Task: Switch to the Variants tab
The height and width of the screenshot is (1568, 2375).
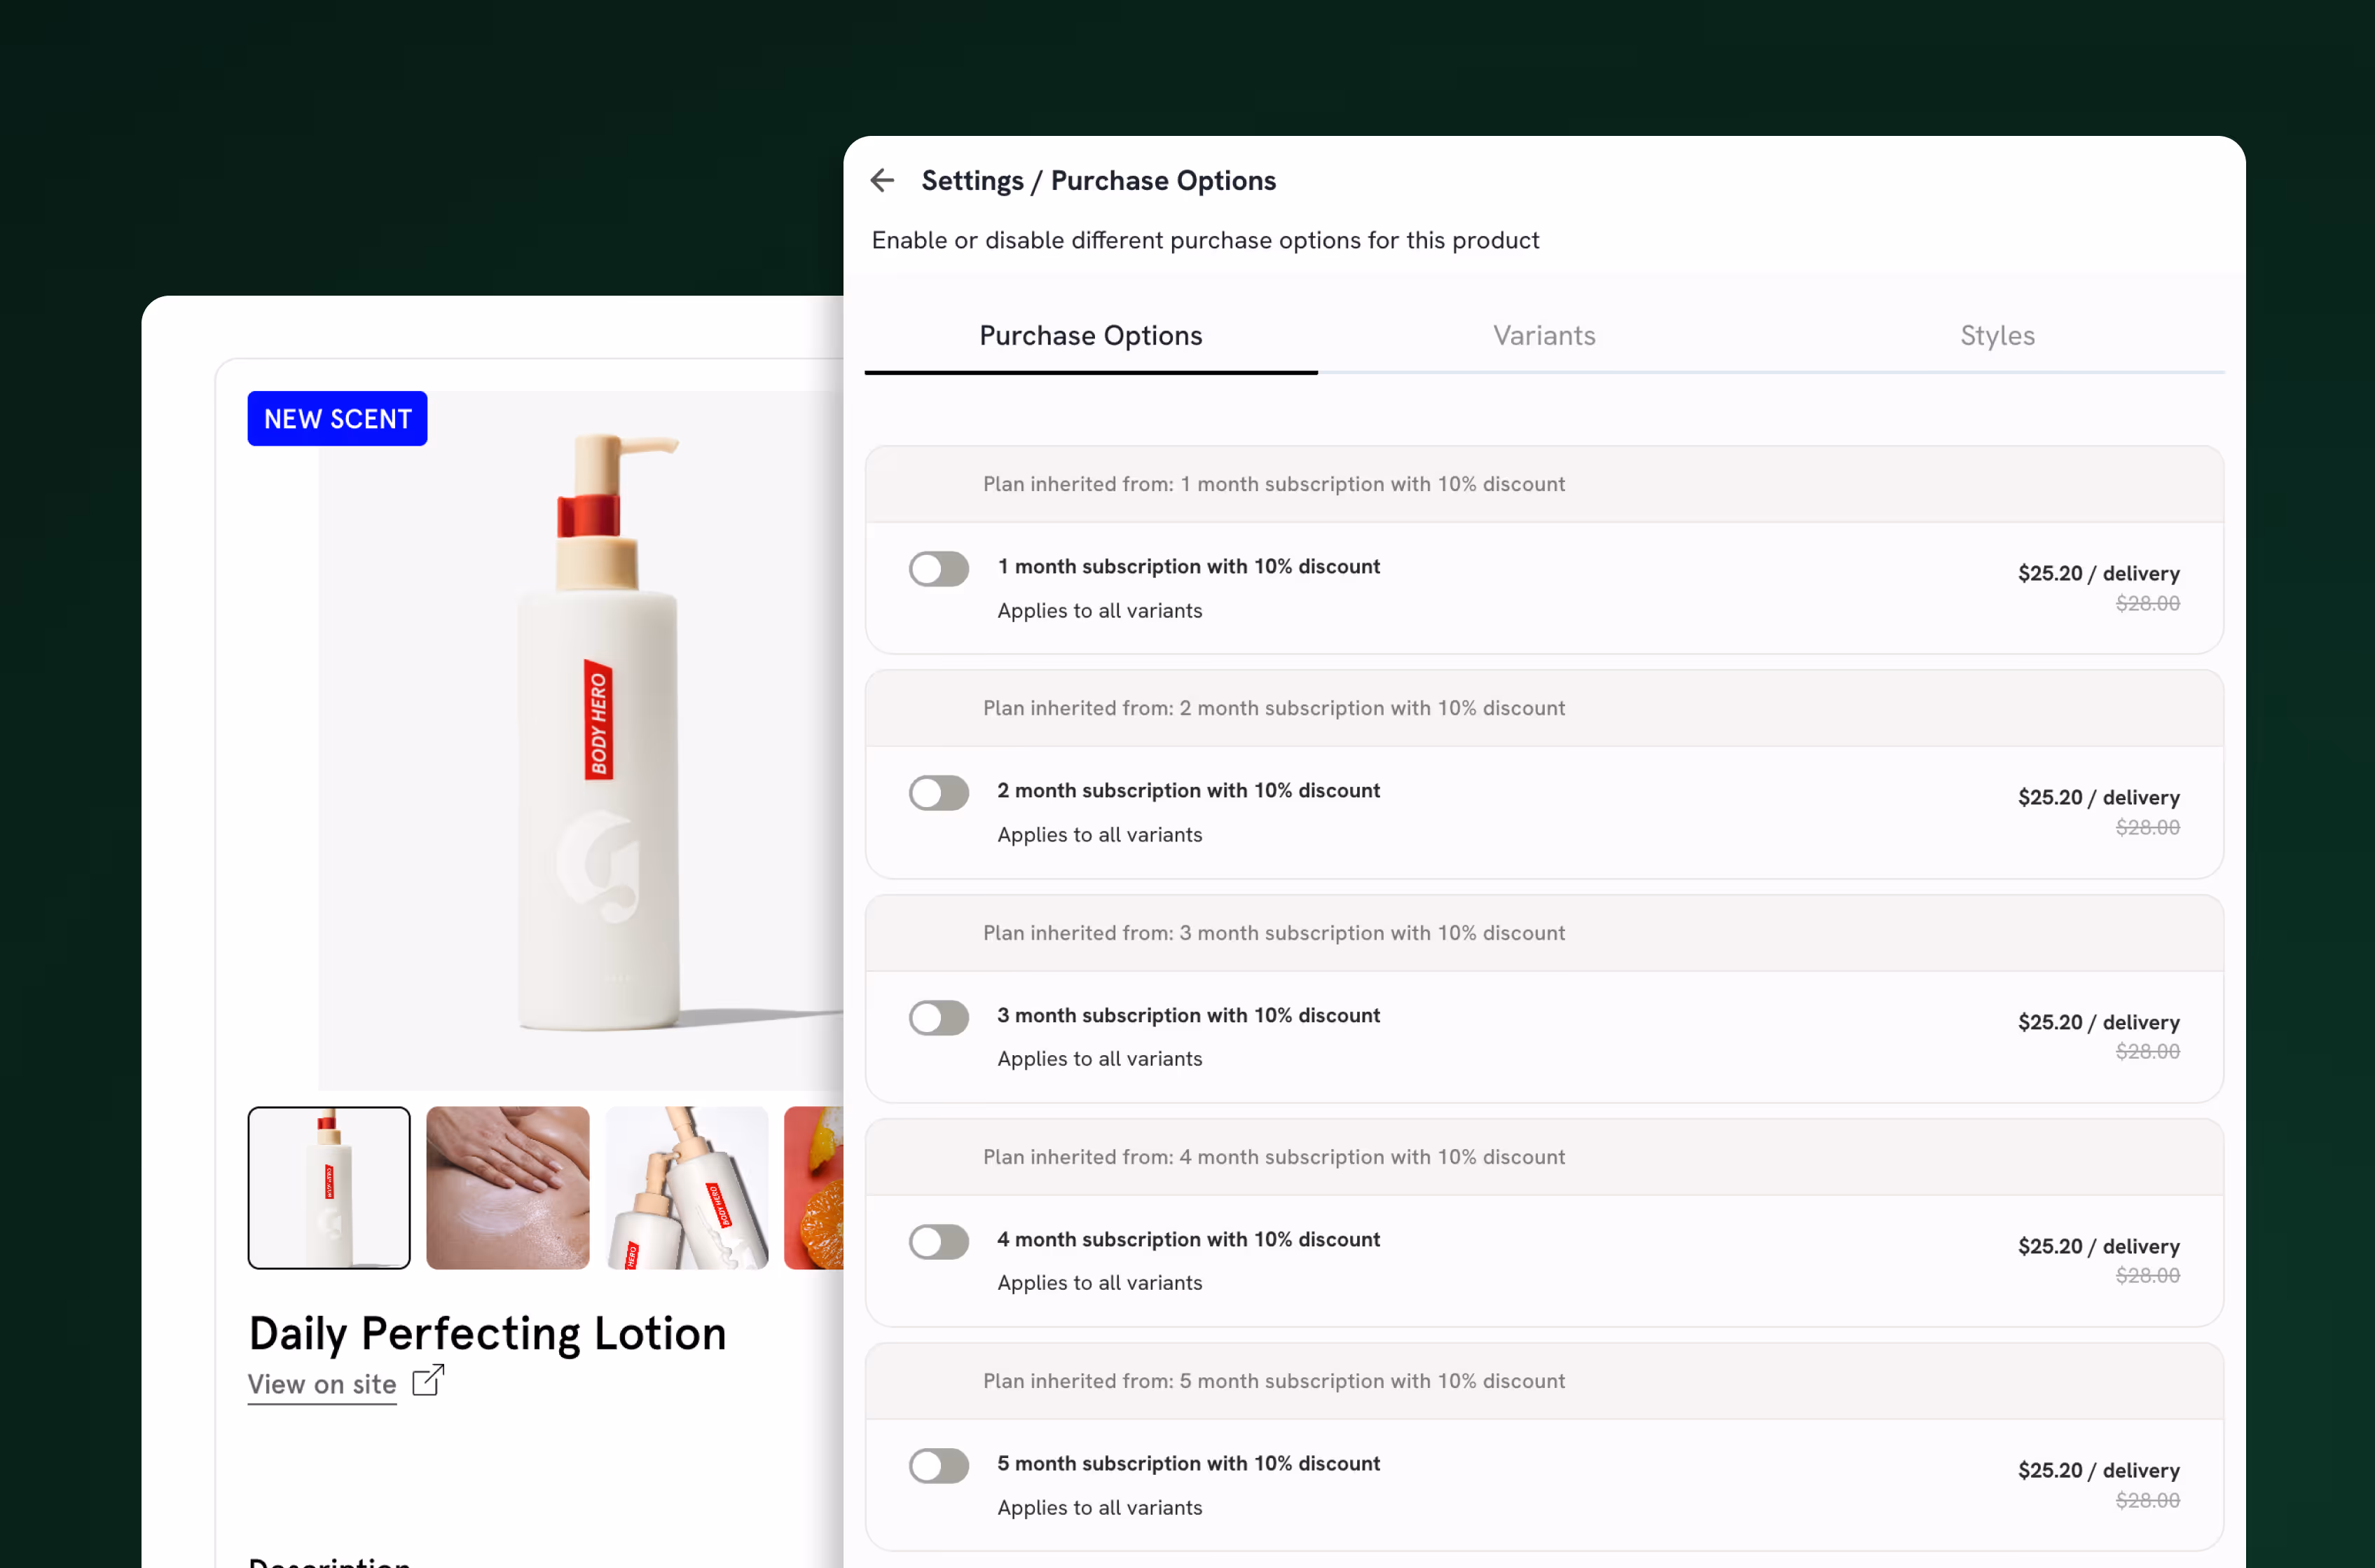Action: [1543, 336]
